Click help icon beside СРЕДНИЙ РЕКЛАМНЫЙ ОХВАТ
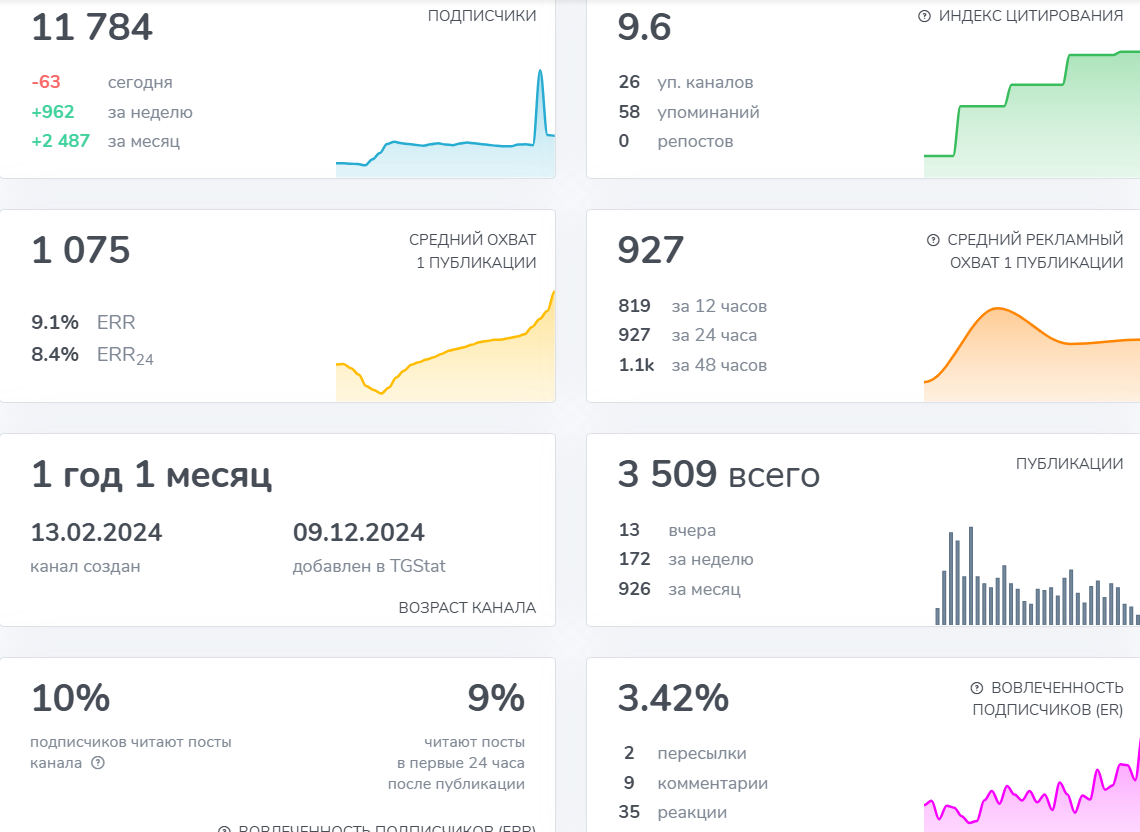The width and height of the screenshot is (1140, 832). point(933,240)
